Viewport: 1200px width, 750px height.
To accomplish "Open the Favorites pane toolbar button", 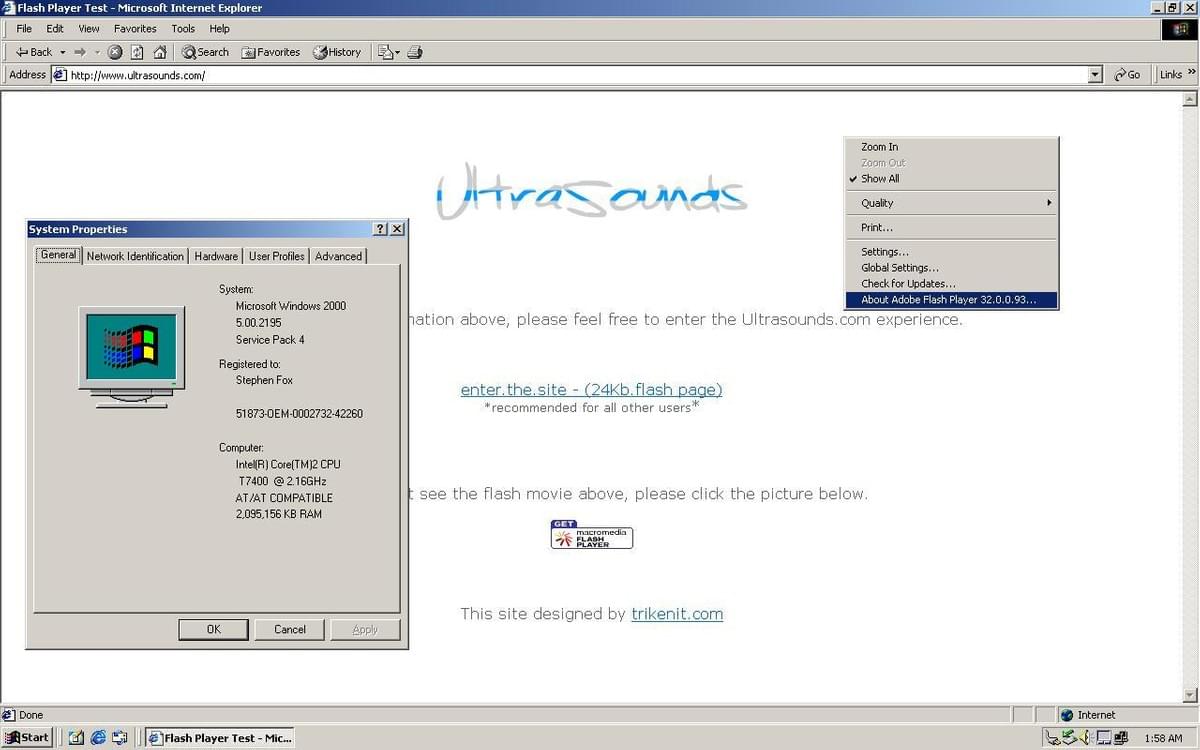I will (270, 52).
